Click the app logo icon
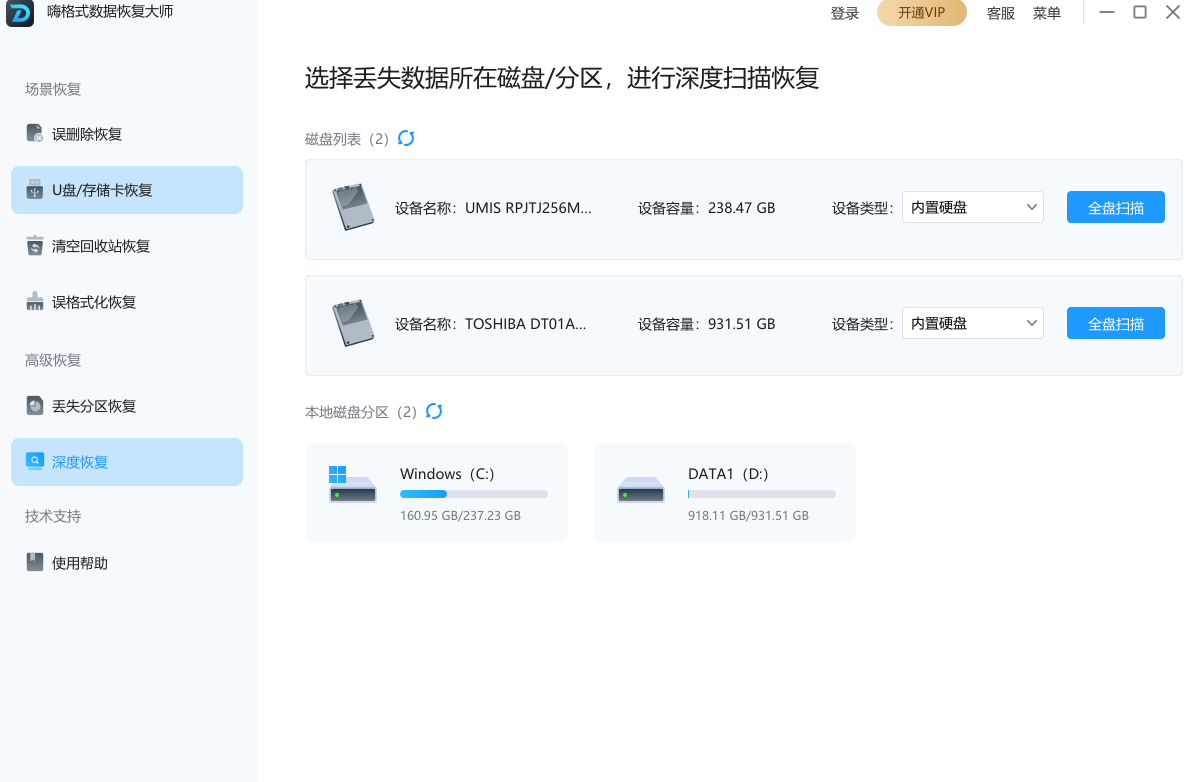1199x782 pixels. pyautogui.click(x=20, y=13)
